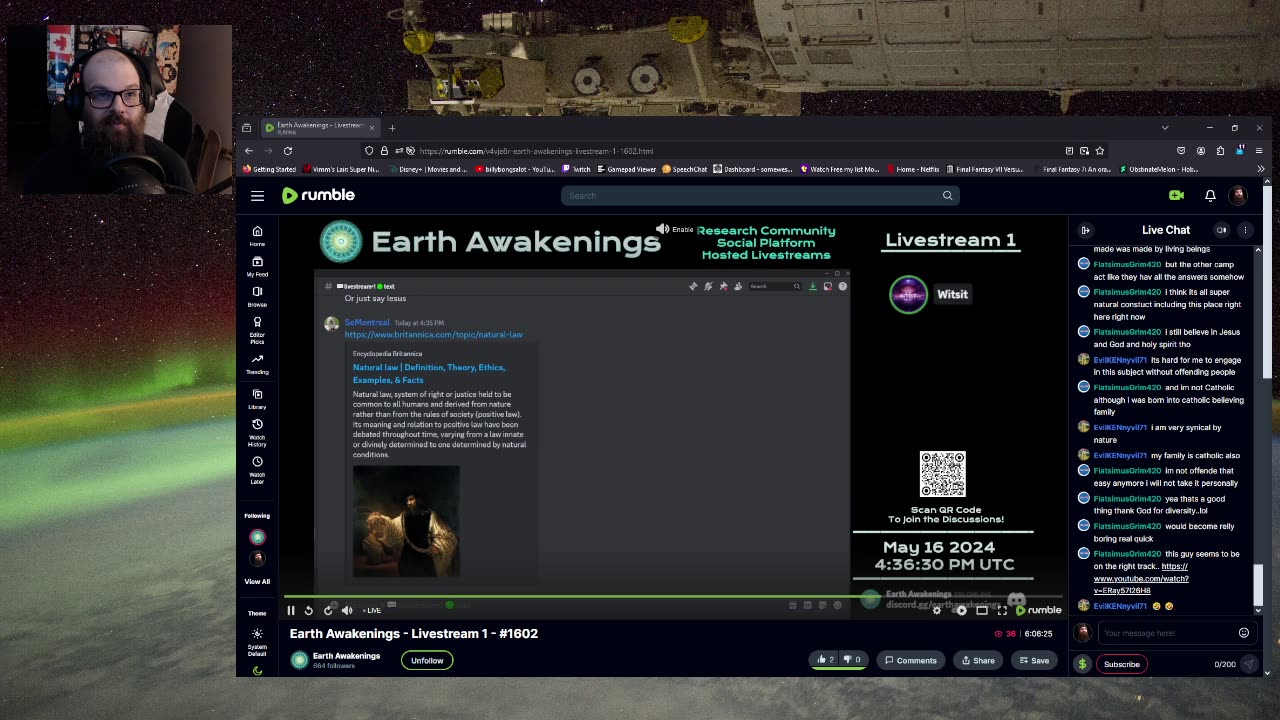Image resolution: width=1280 pixels, height=720 pixels.
Task: Open the notifications bell
Action: click(1210, 195)
